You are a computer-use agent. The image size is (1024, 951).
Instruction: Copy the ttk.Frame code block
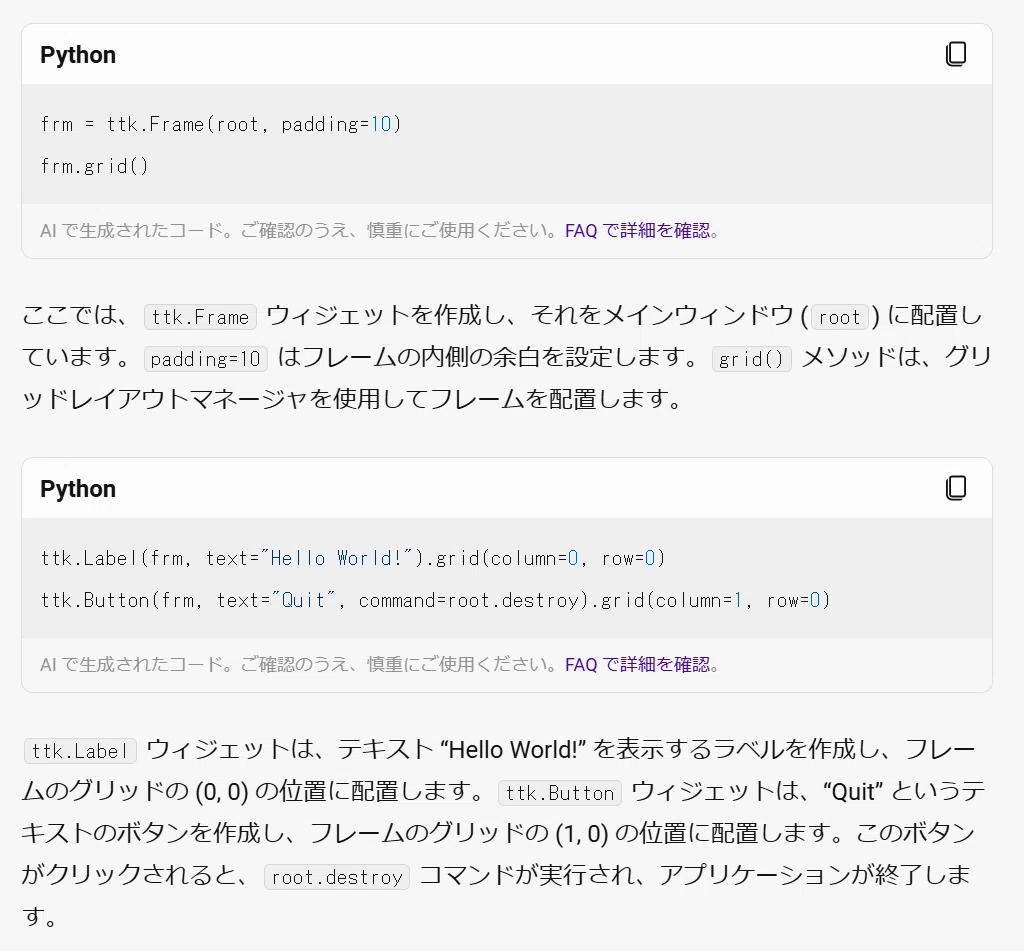pos(956,54)
